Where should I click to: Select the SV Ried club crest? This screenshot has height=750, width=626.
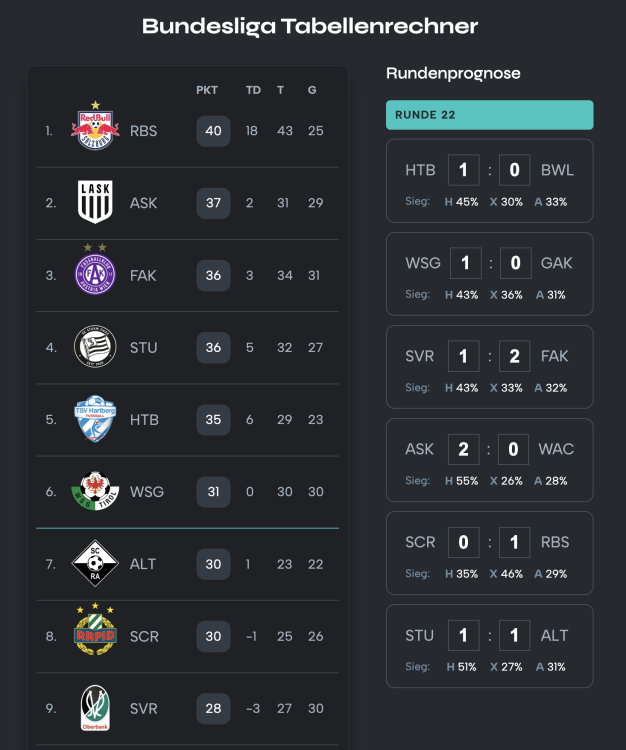click(96, 708)
